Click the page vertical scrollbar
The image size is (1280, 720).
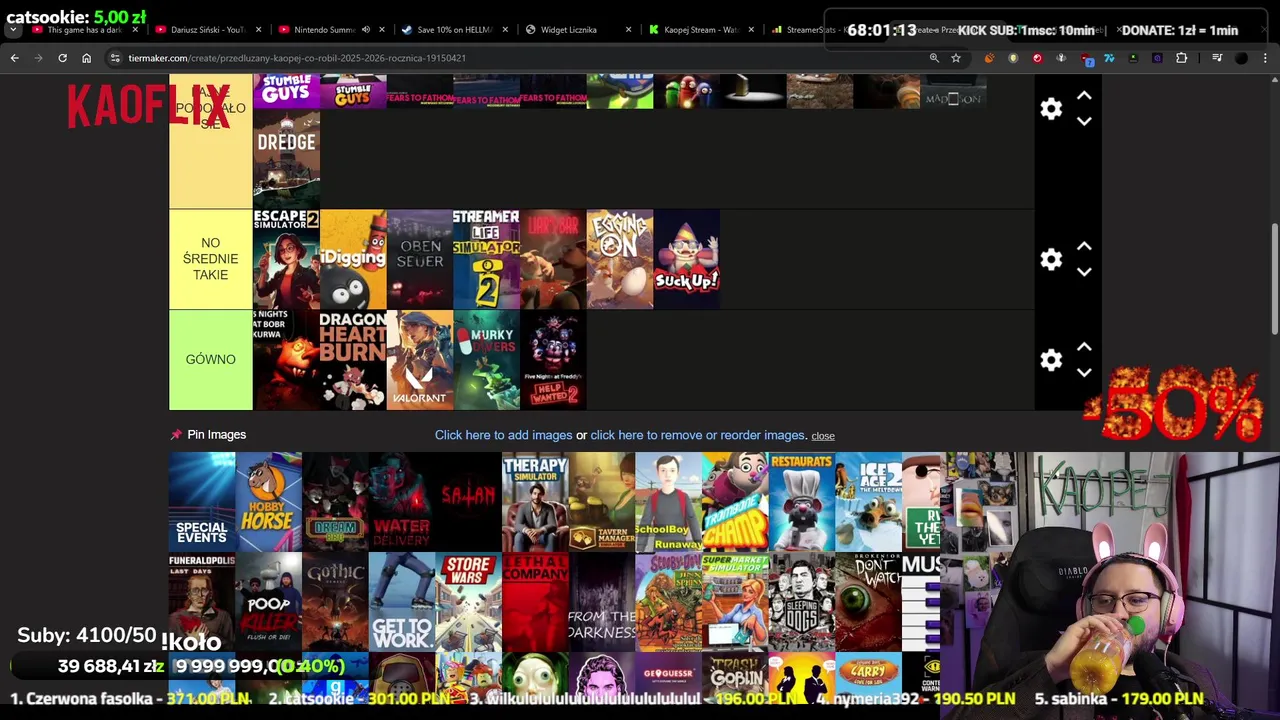1274,280
